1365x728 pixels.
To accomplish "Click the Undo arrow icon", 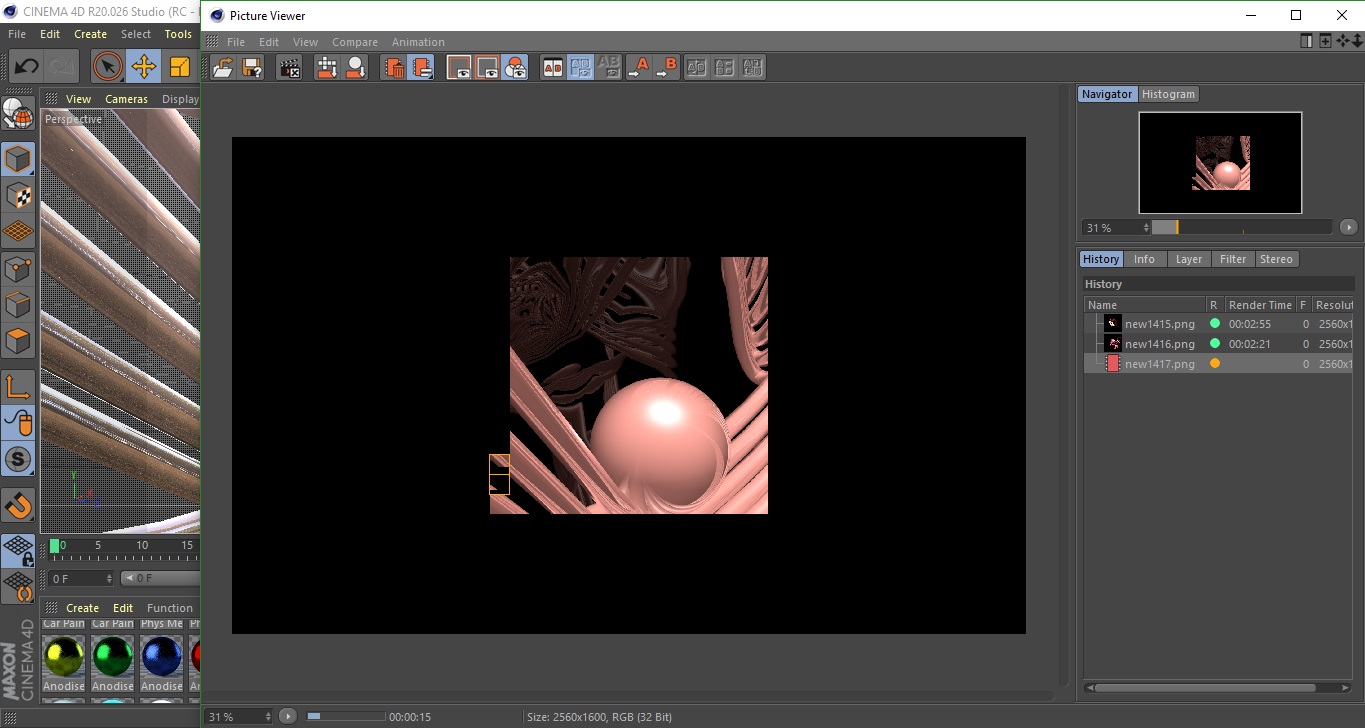I will [x=26, y=67].
